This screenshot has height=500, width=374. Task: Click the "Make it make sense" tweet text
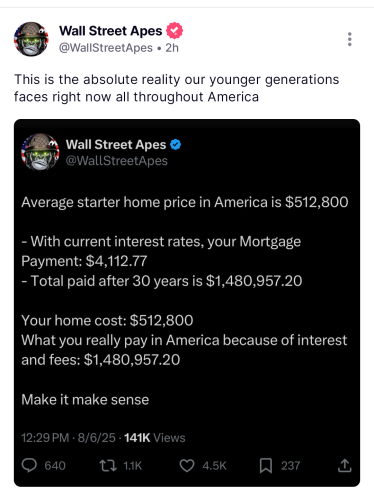pyautogui.click(x=85, y=399)
